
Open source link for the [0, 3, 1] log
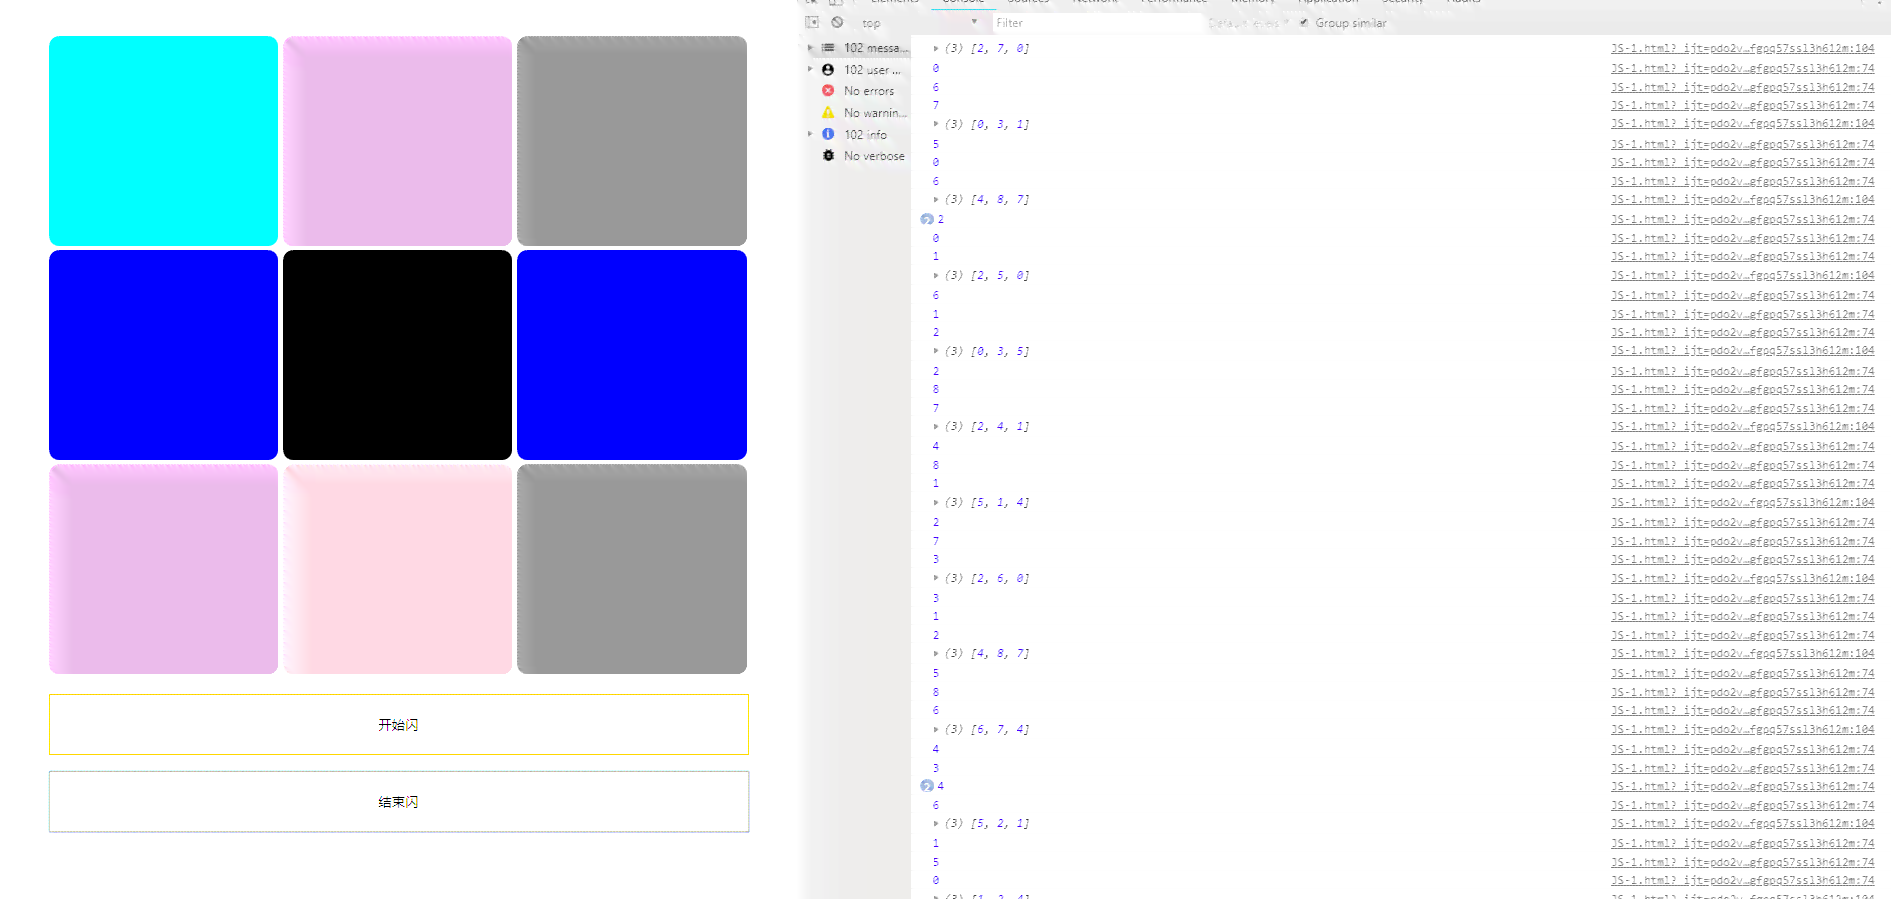[1742, 124]
